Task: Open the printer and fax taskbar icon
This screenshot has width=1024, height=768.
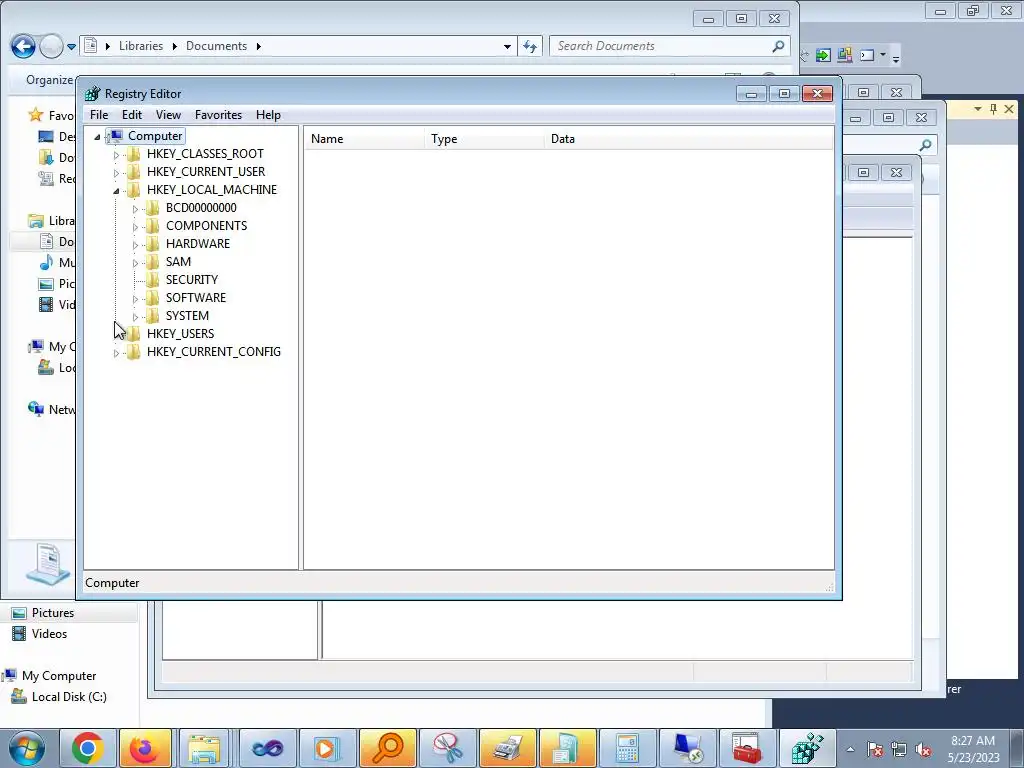Action: [507, 748]
